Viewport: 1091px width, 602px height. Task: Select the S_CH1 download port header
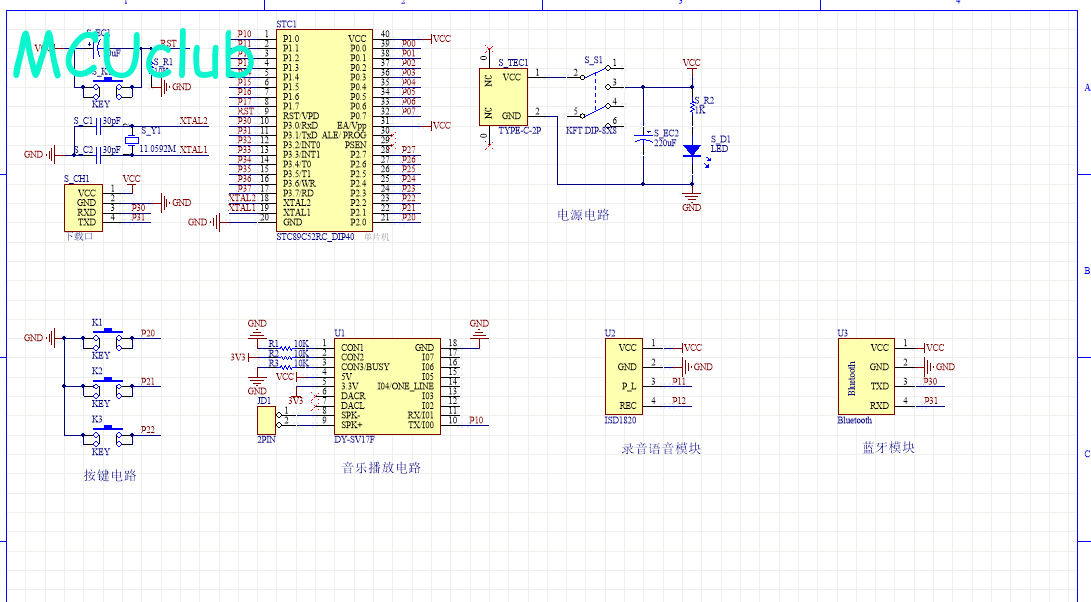tap(86, 207)
